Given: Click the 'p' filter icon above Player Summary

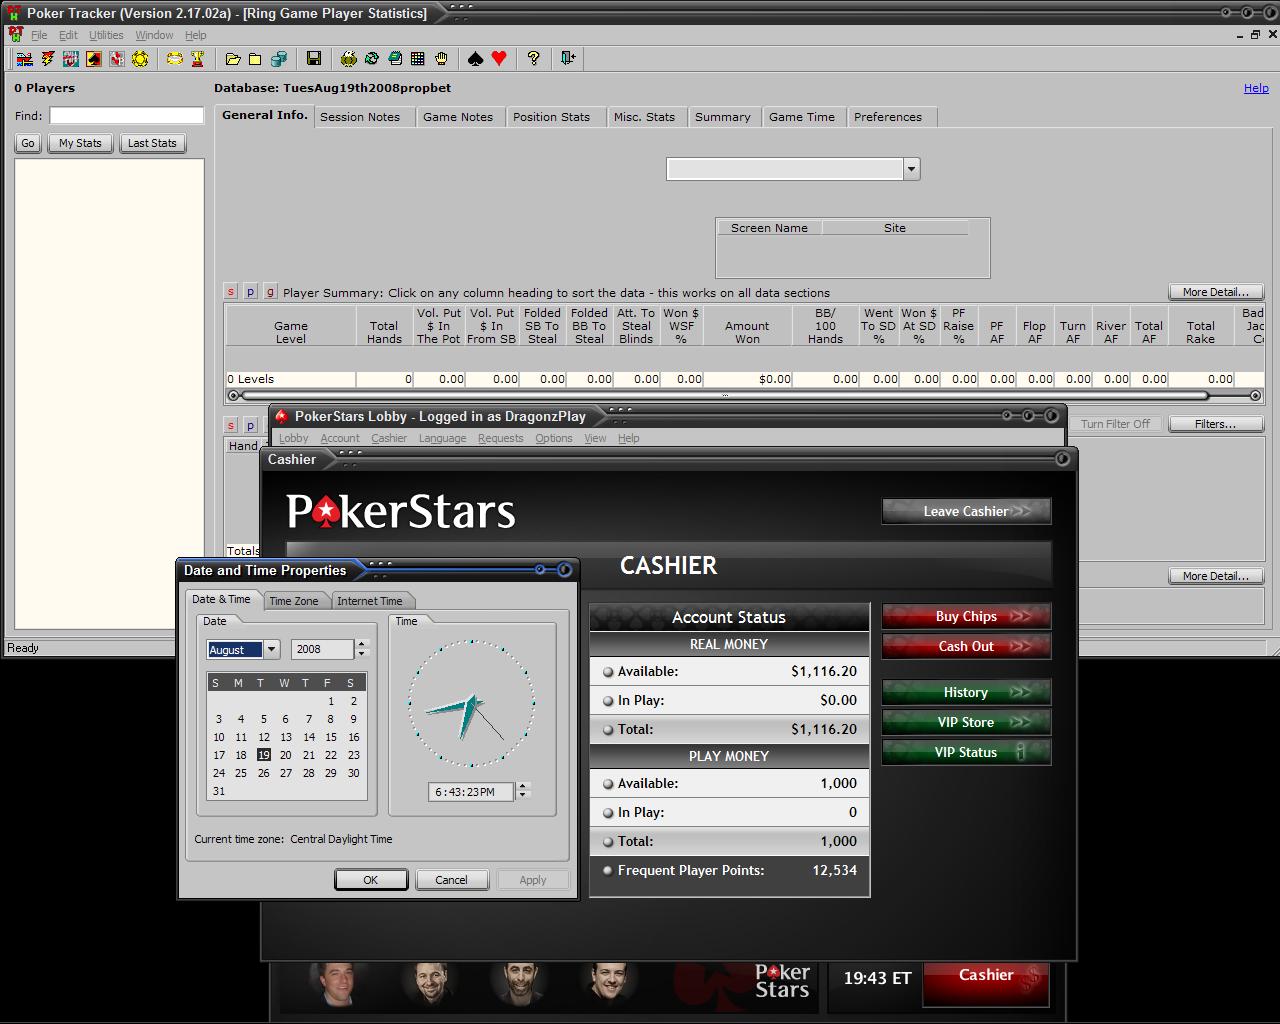Looking at the screenshot, I should pyautogui.click(x=251, y=292).
